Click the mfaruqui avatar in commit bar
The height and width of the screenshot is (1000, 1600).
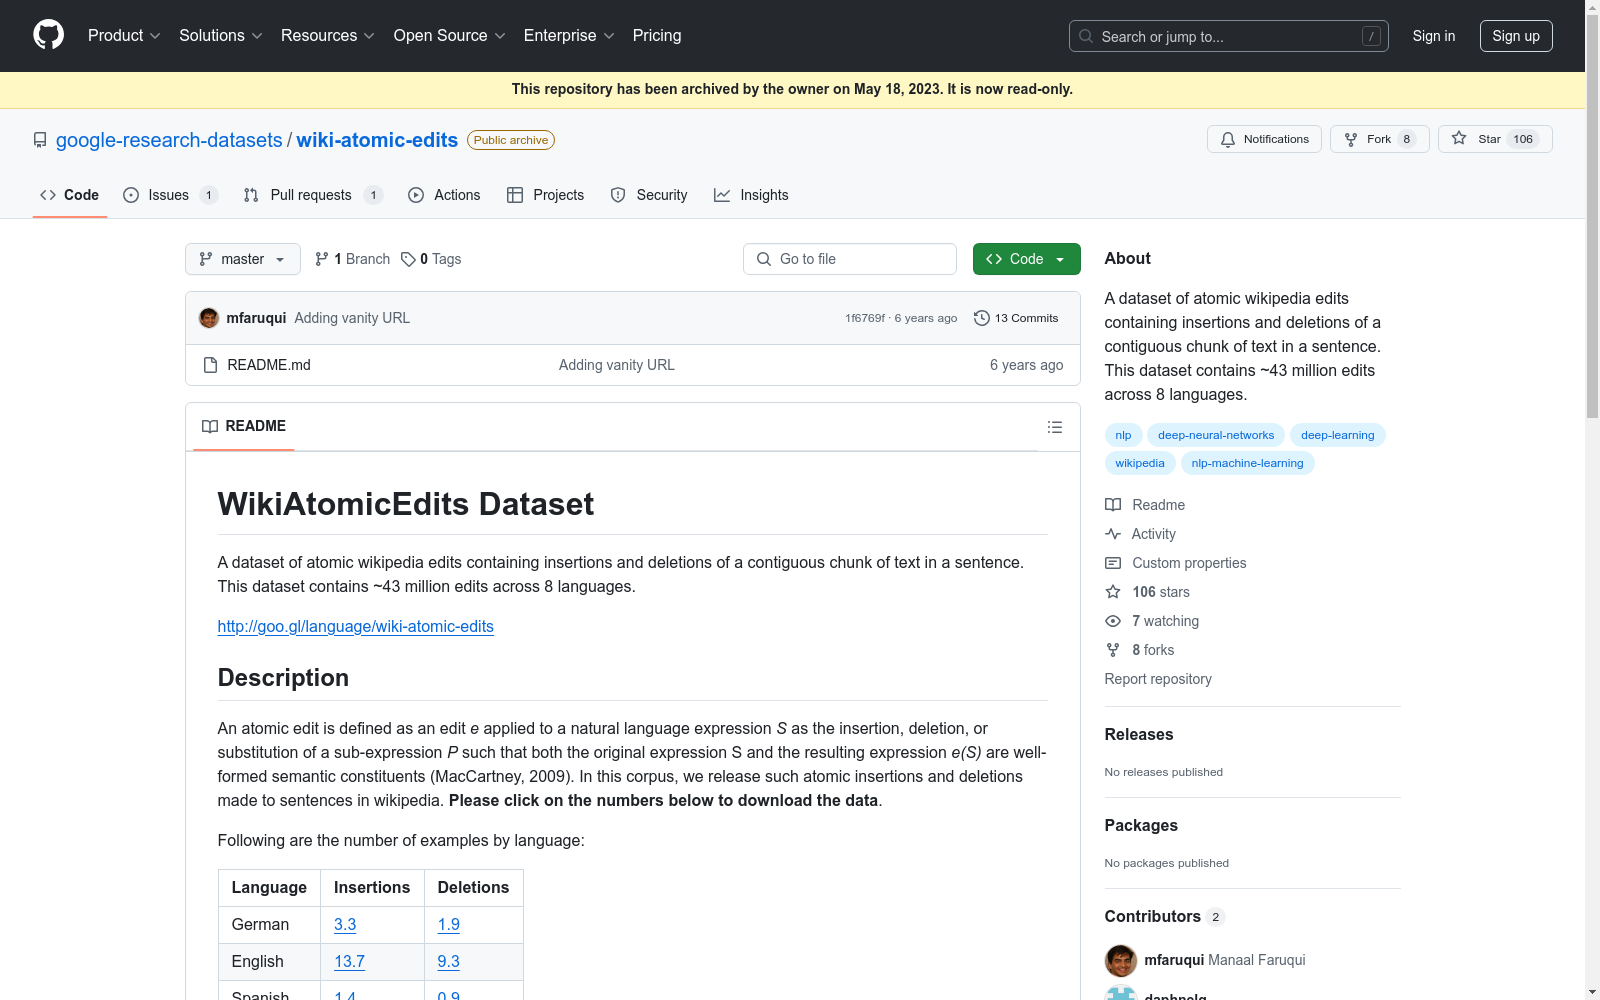(209, 318)
